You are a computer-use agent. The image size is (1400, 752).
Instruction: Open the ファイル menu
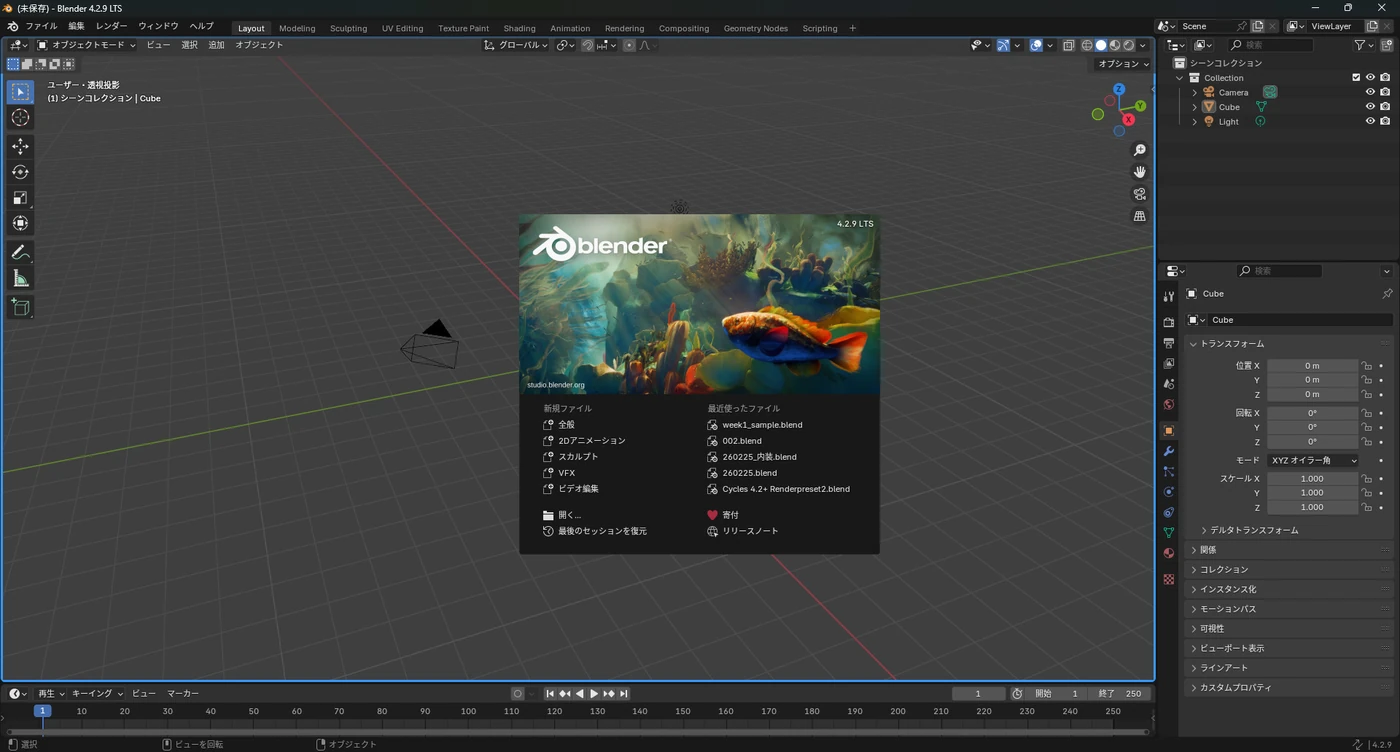[41, 26]
